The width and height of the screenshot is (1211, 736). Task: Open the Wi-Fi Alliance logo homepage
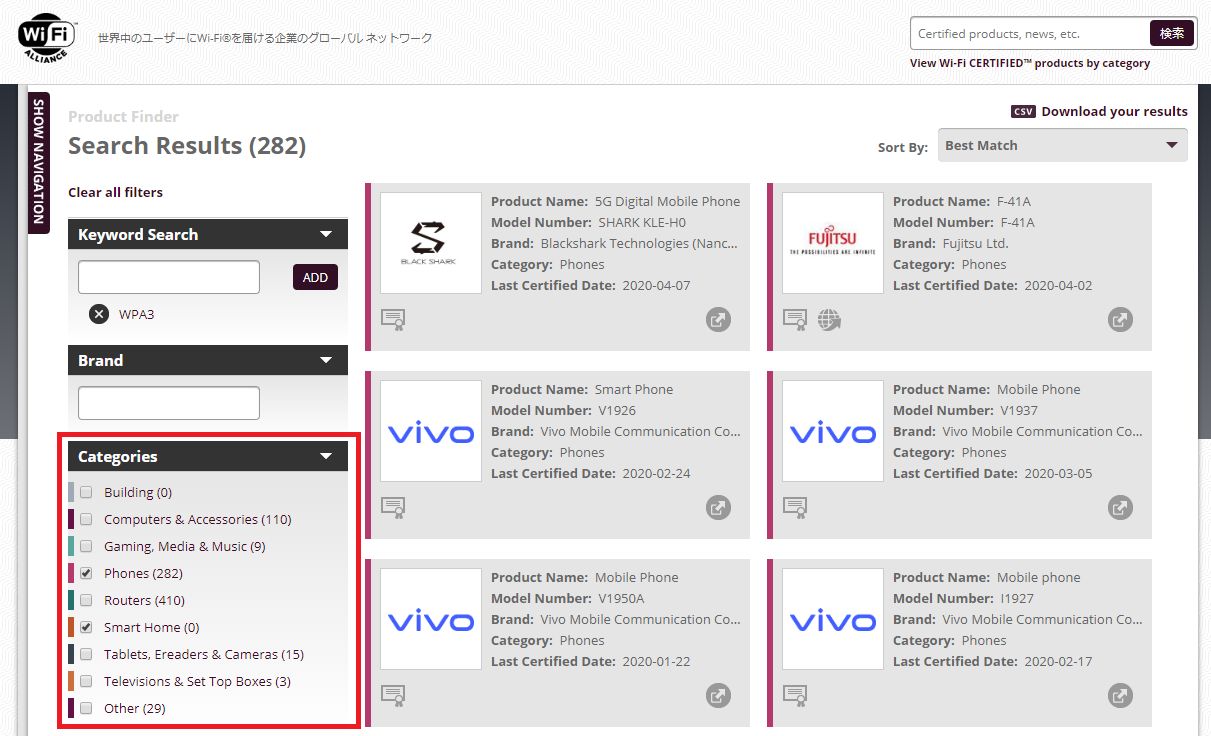[46, 38]
